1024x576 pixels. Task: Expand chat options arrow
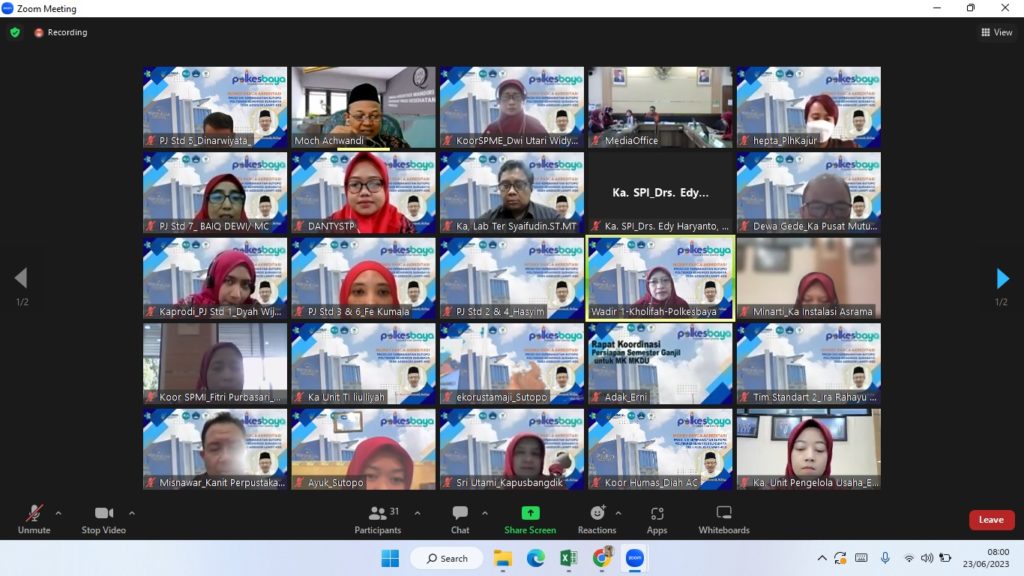click(485, 513)
